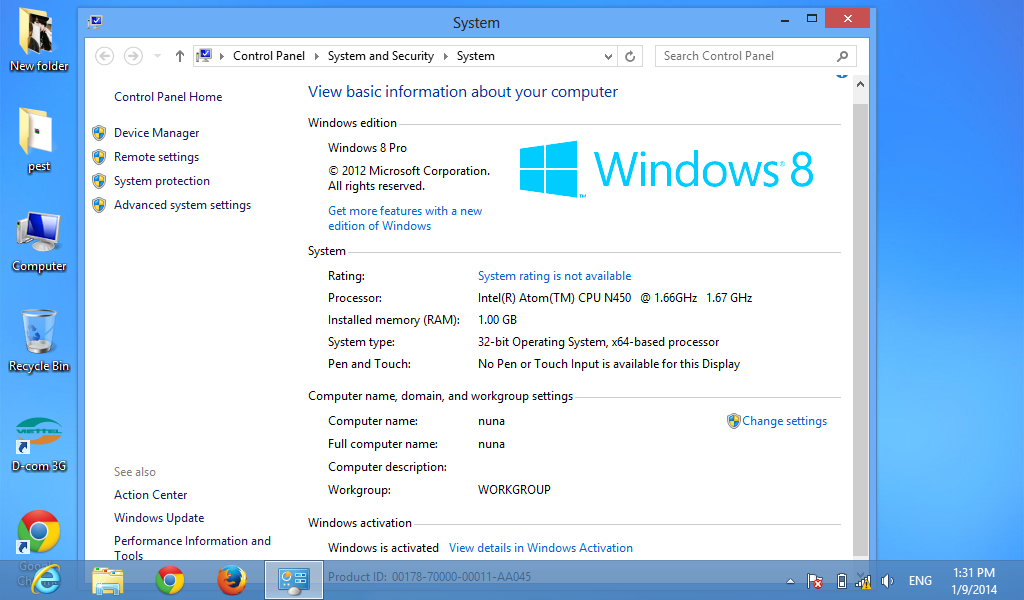This screenshot has height=600, width=1024.
Task: Click the search magnifier icon
Action: pyautogui.click(x=842, y=56)
